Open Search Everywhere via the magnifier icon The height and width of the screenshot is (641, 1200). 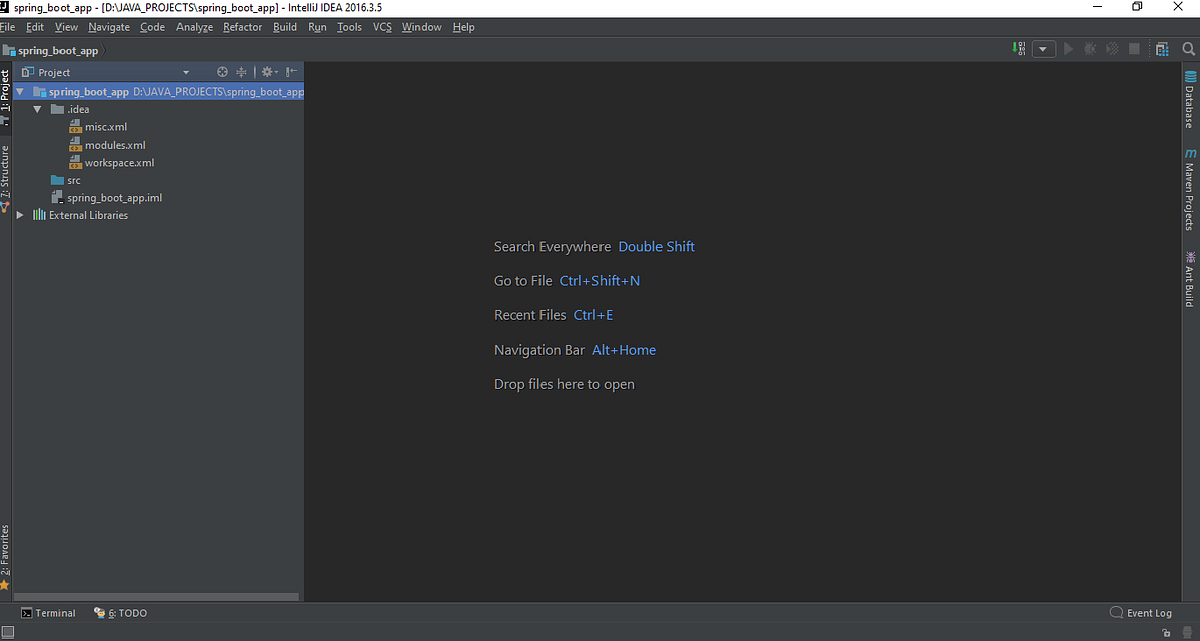click(x=1189, y=48)
